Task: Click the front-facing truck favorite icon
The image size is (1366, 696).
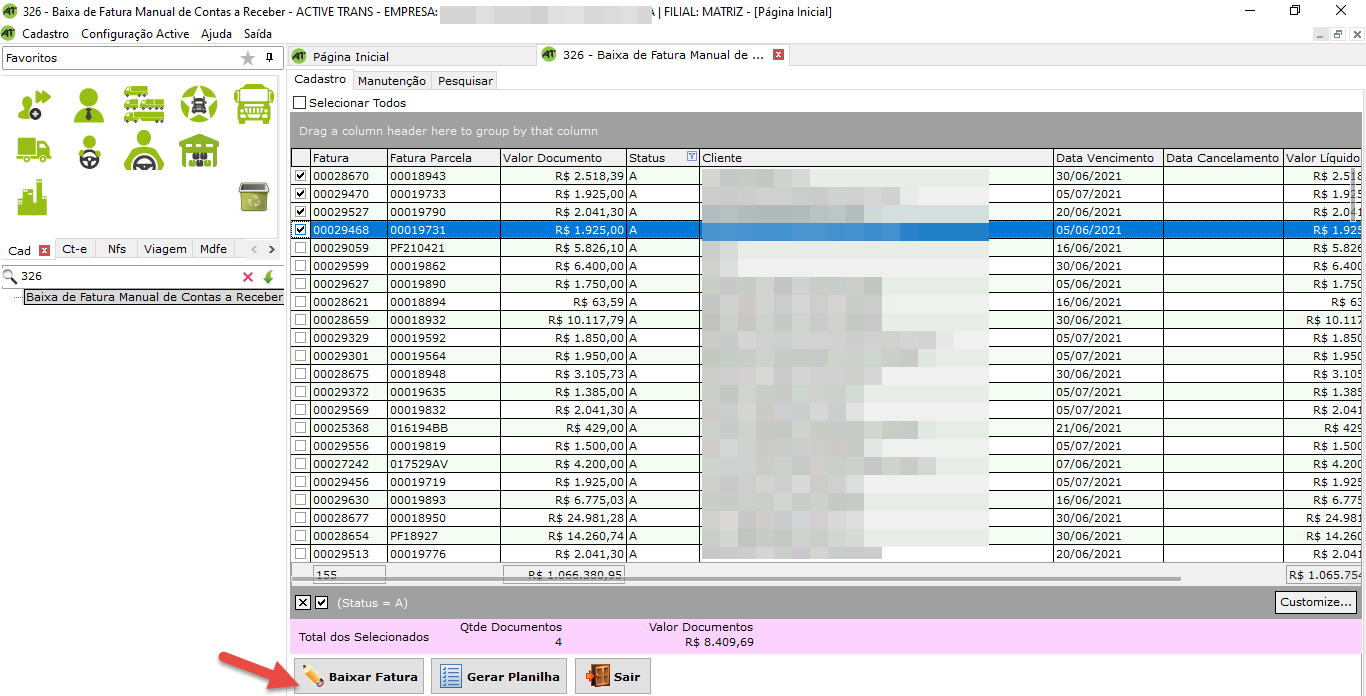Action: pyautogui.click(x=252, y=104)
